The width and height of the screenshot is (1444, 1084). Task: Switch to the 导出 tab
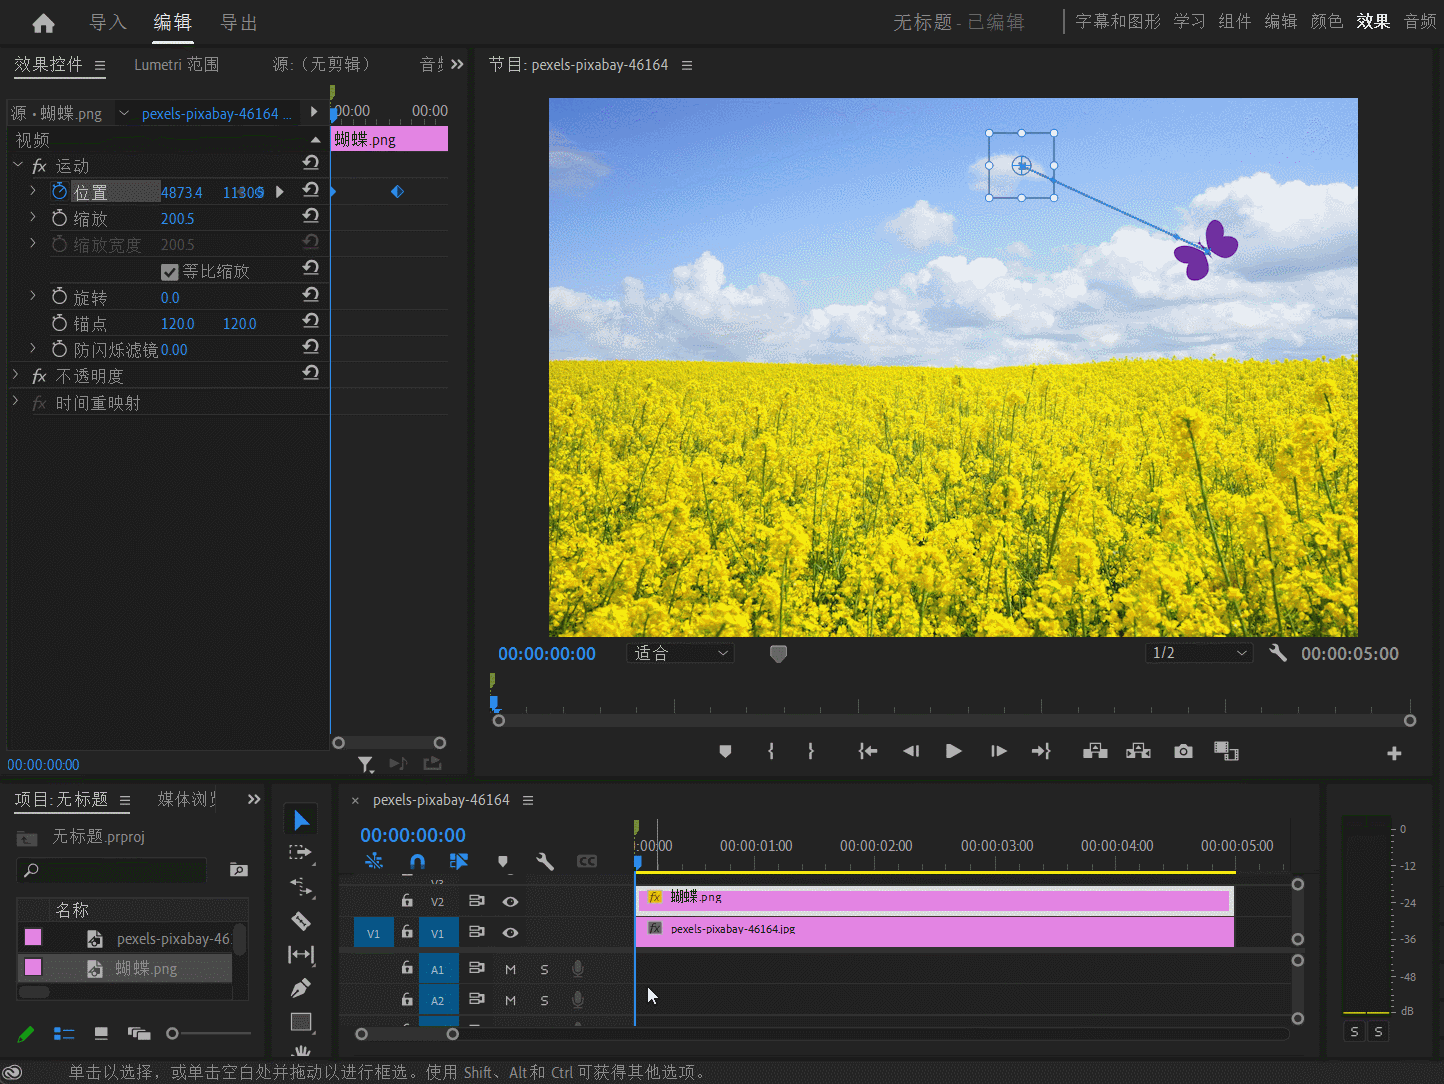238,23
